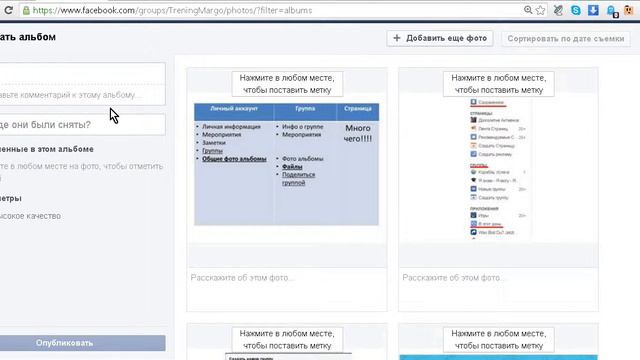Click the 'Личный аккаунт' header in table photo

tap(234, 109)
